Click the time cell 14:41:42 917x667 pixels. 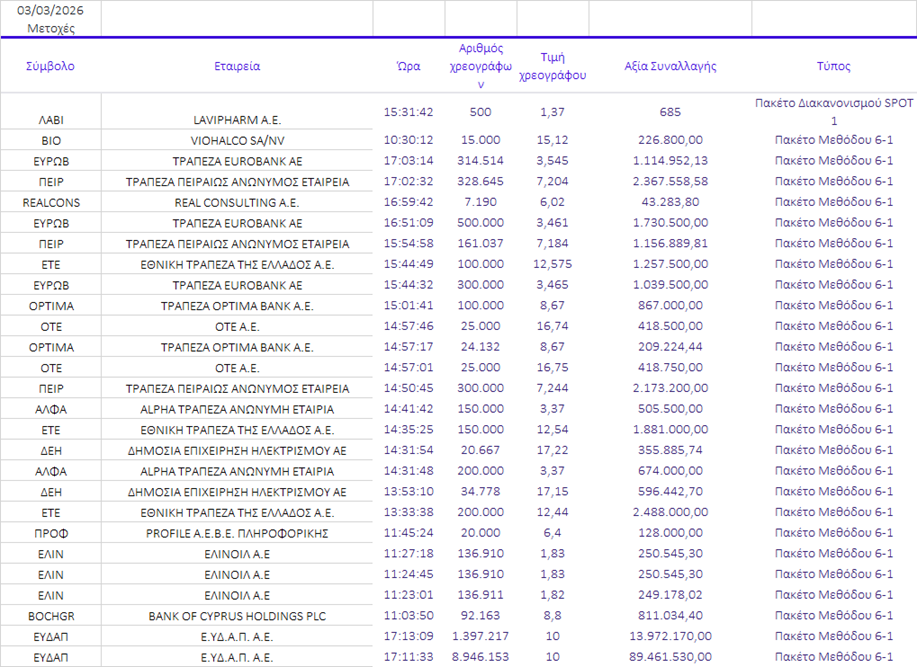coord(408,409)
